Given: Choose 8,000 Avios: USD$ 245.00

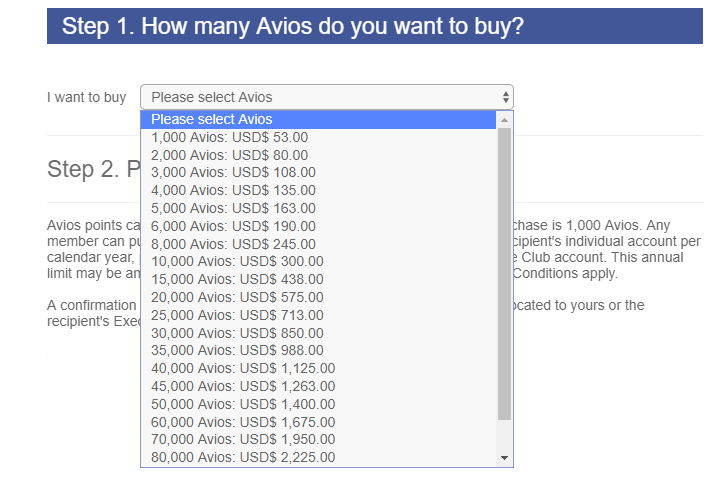Looking at the screenshot, I should (x=233, y=244).
